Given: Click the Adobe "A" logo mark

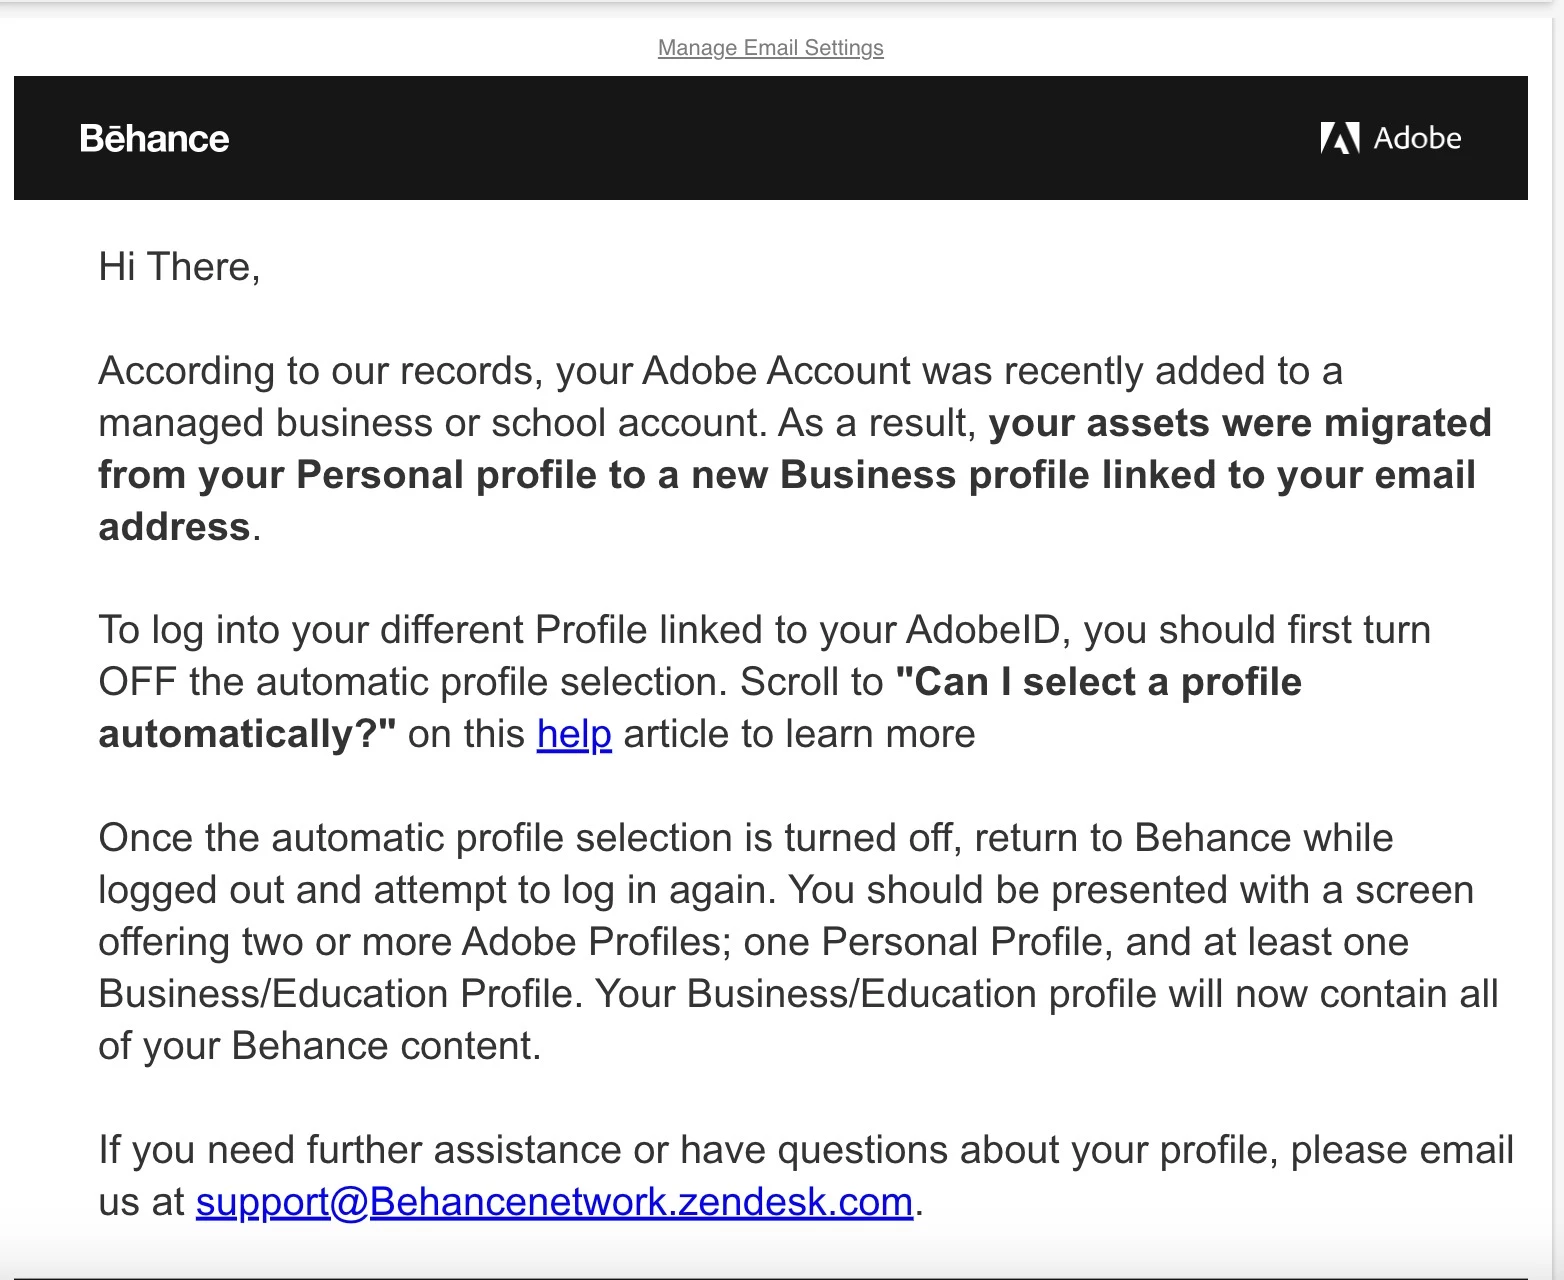Looking at the screenshot, I should 1339,138.
